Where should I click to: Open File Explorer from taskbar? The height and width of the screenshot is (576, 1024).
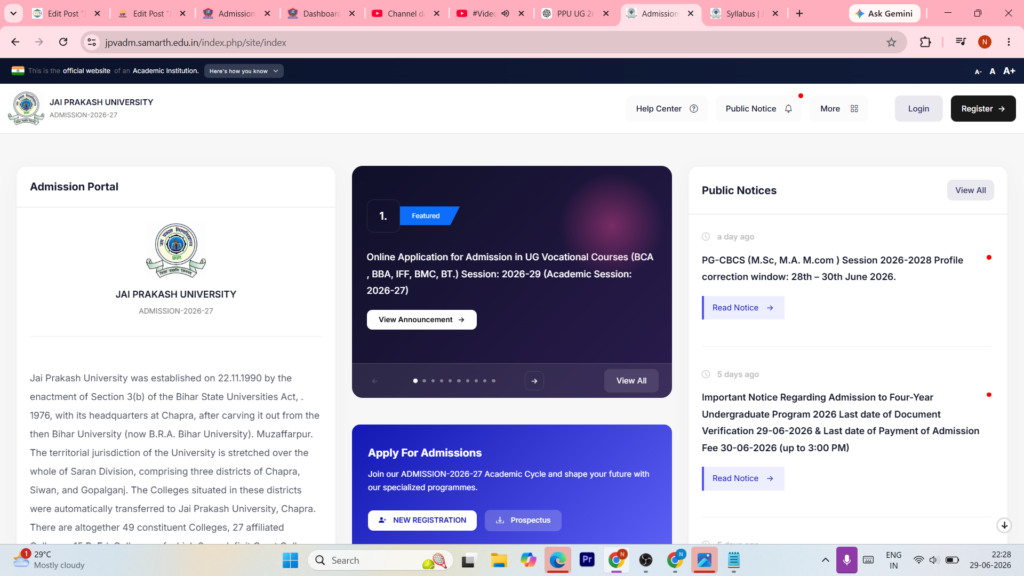tap(499, 560)
